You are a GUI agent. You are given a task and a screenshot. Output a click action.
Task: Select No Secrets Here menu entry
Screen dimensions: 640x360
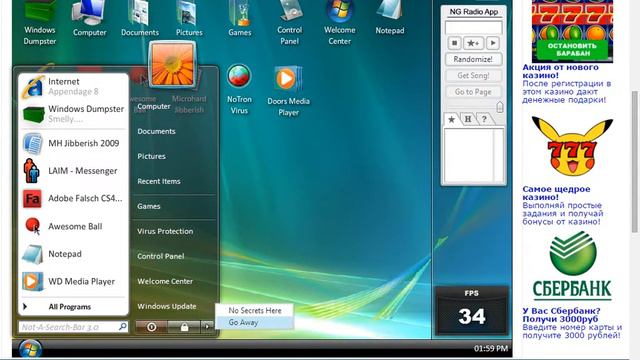point(255,311)
